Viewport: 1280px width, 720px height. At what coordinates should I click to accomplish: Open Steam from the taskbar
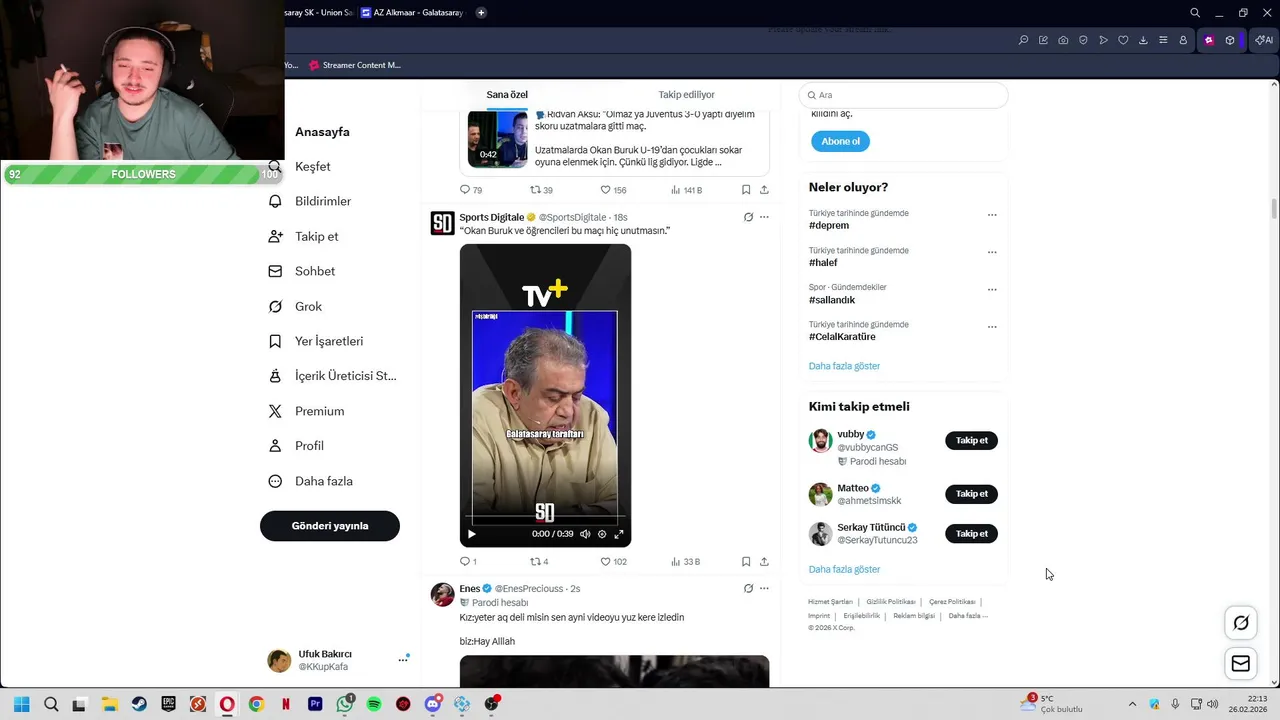point(139,704)
